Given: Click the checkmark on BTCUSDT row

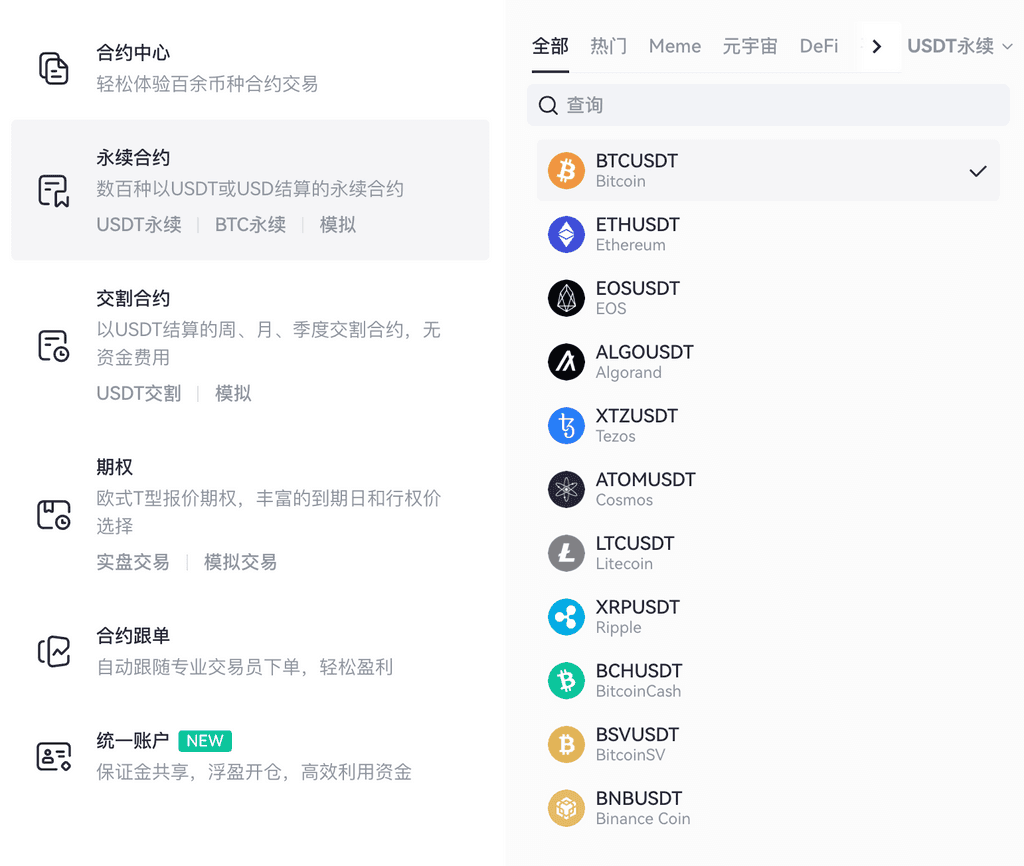Looking at the screenshot, I should click(x=977, y=171).
